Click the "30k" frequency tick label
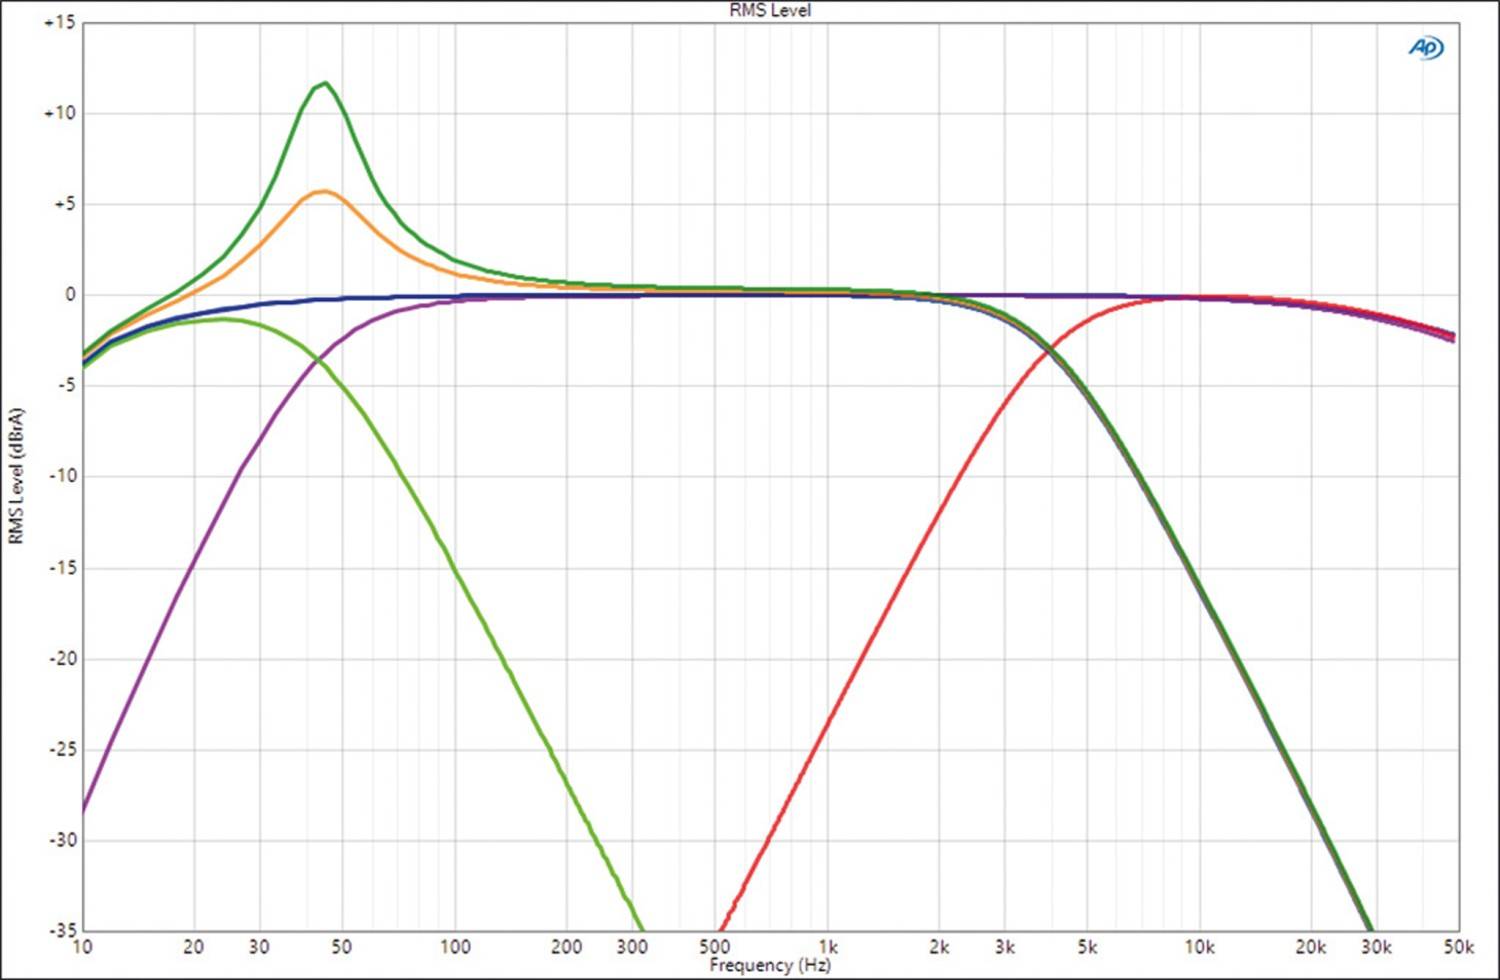This screenshot has width=1500, height=980. (1376, 947)
